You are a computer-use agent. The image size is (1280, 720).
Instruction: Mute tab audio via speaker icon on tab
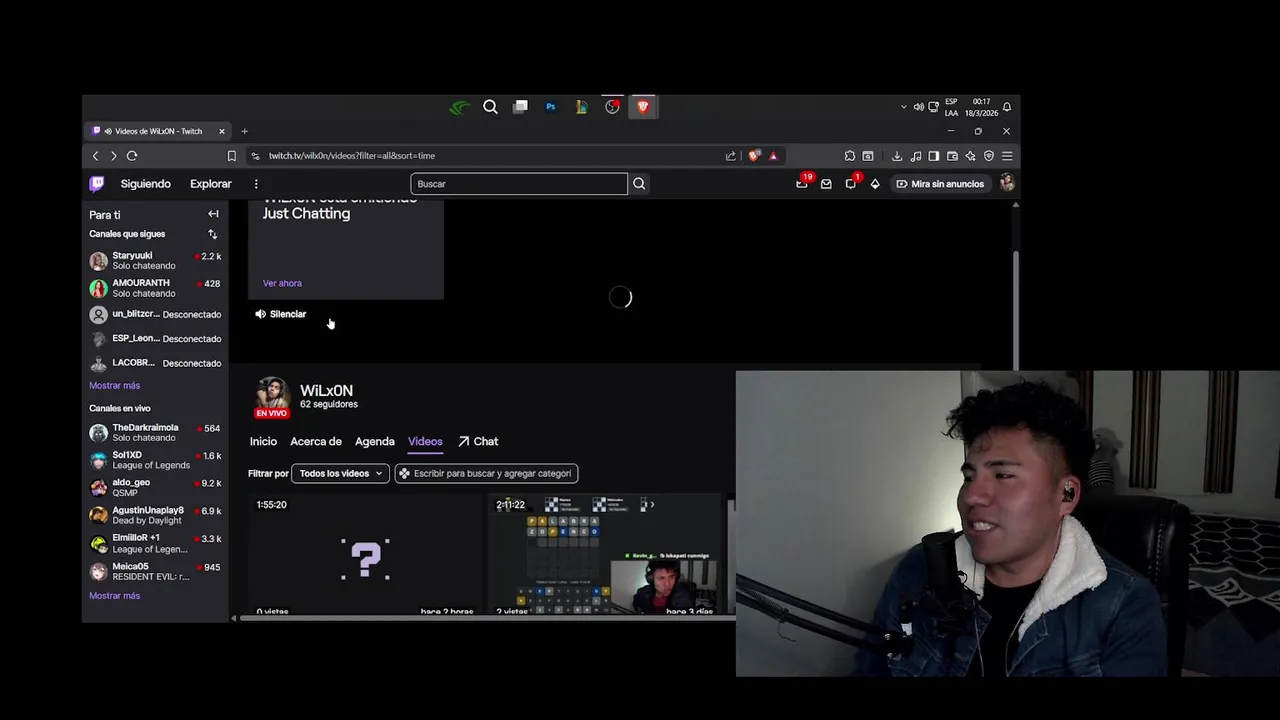[x=108, y=131]
